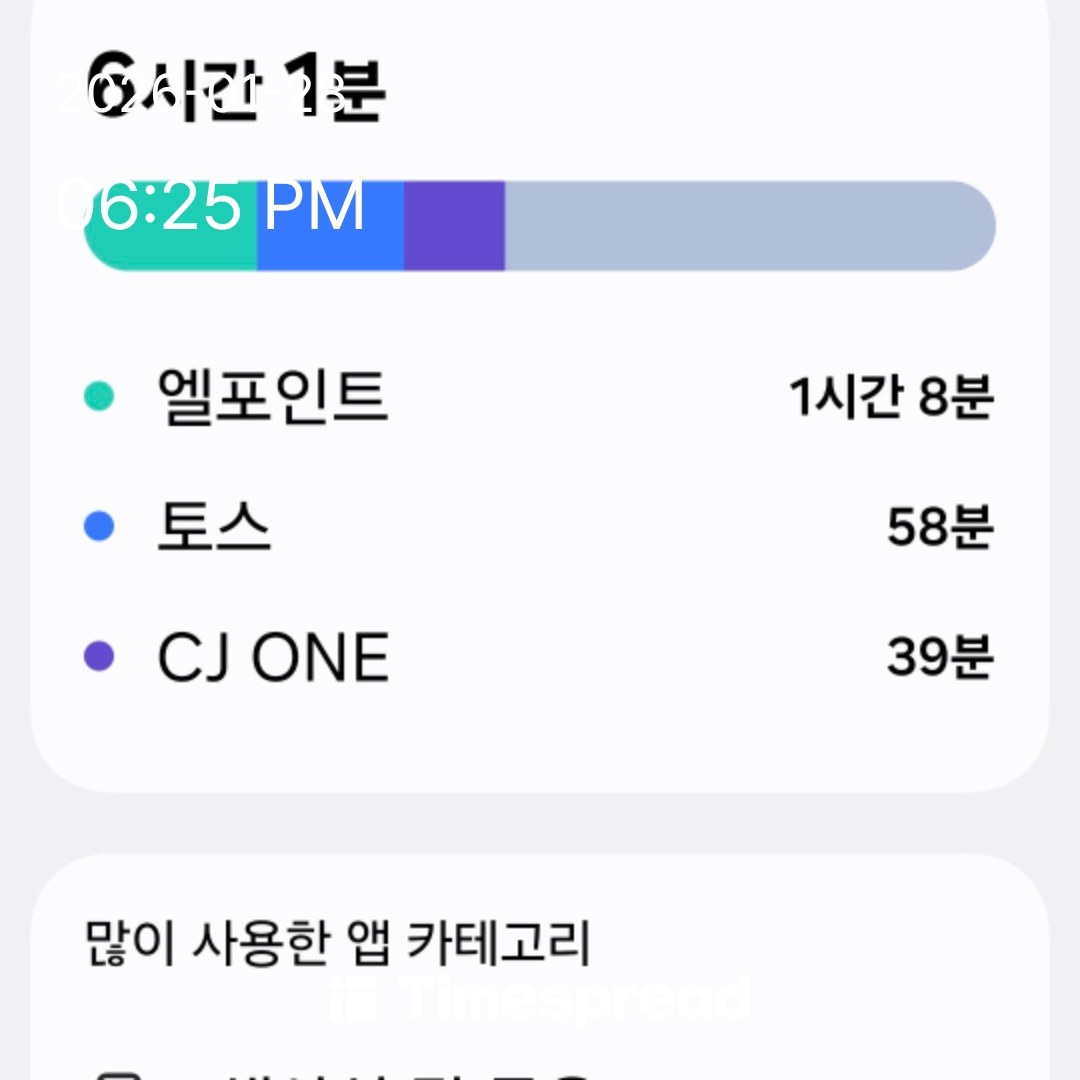Image resolution: width=1080 pixels, height=1080 pixels.
Task: Tap the 6시간 1분 total screen time
Action: click(x=236, y=90)
